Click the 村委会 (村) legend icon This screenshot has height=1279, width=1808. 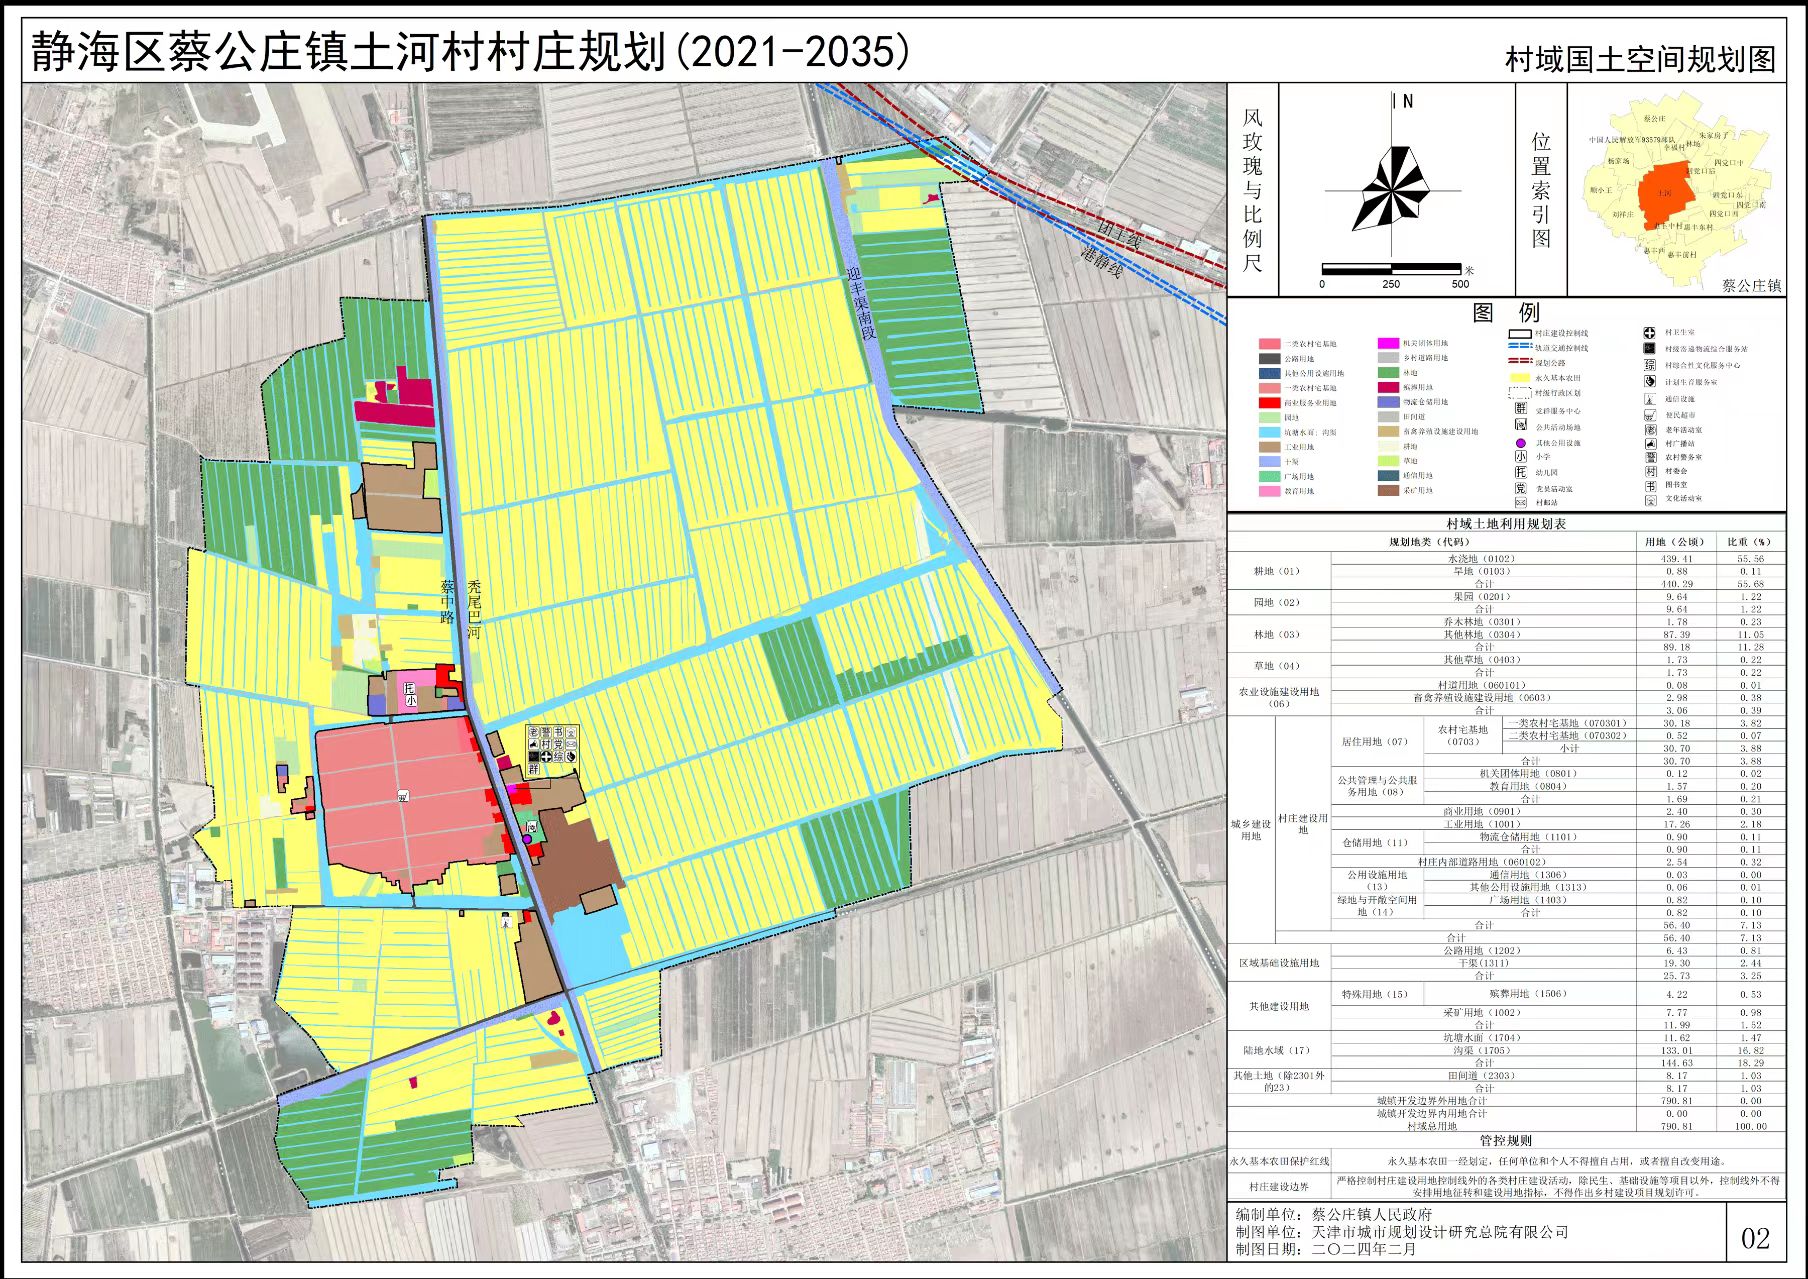1649,471
